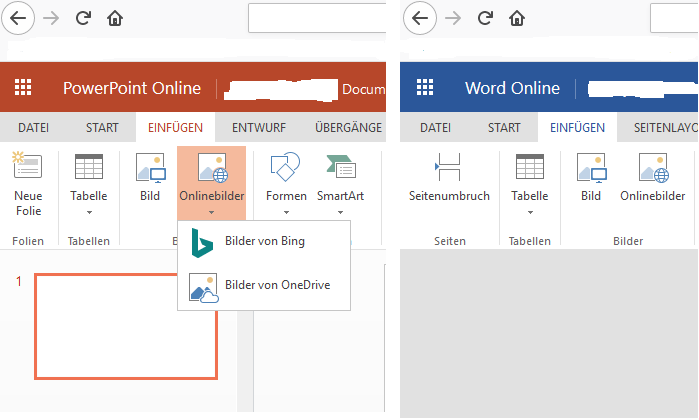Select slide 1 thumbnail
699x420 pixels.
click(125, 326)
